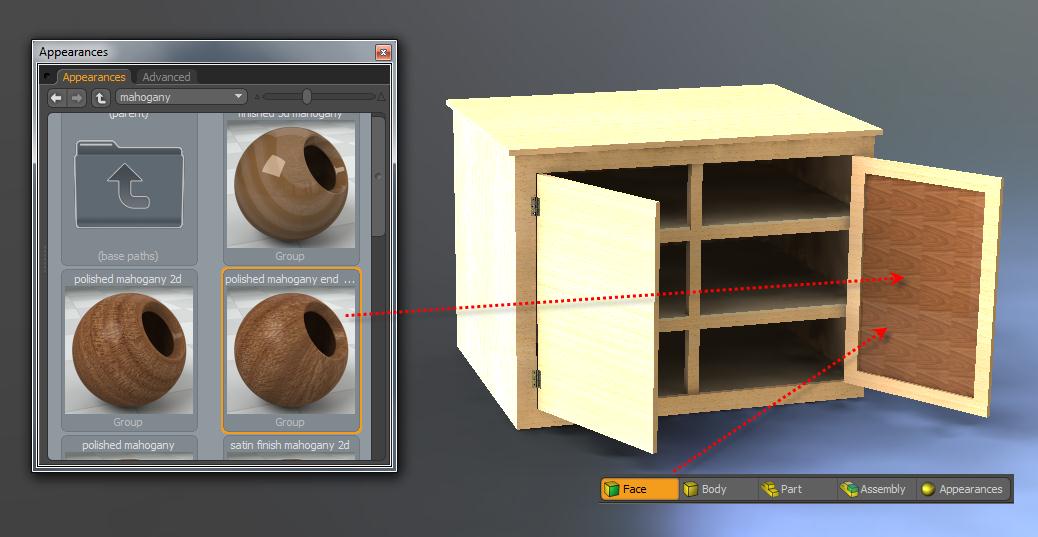Click the large triangle at the slider's right end
This screenshot has width=1038, height=537.
click(x=381, y=97)
